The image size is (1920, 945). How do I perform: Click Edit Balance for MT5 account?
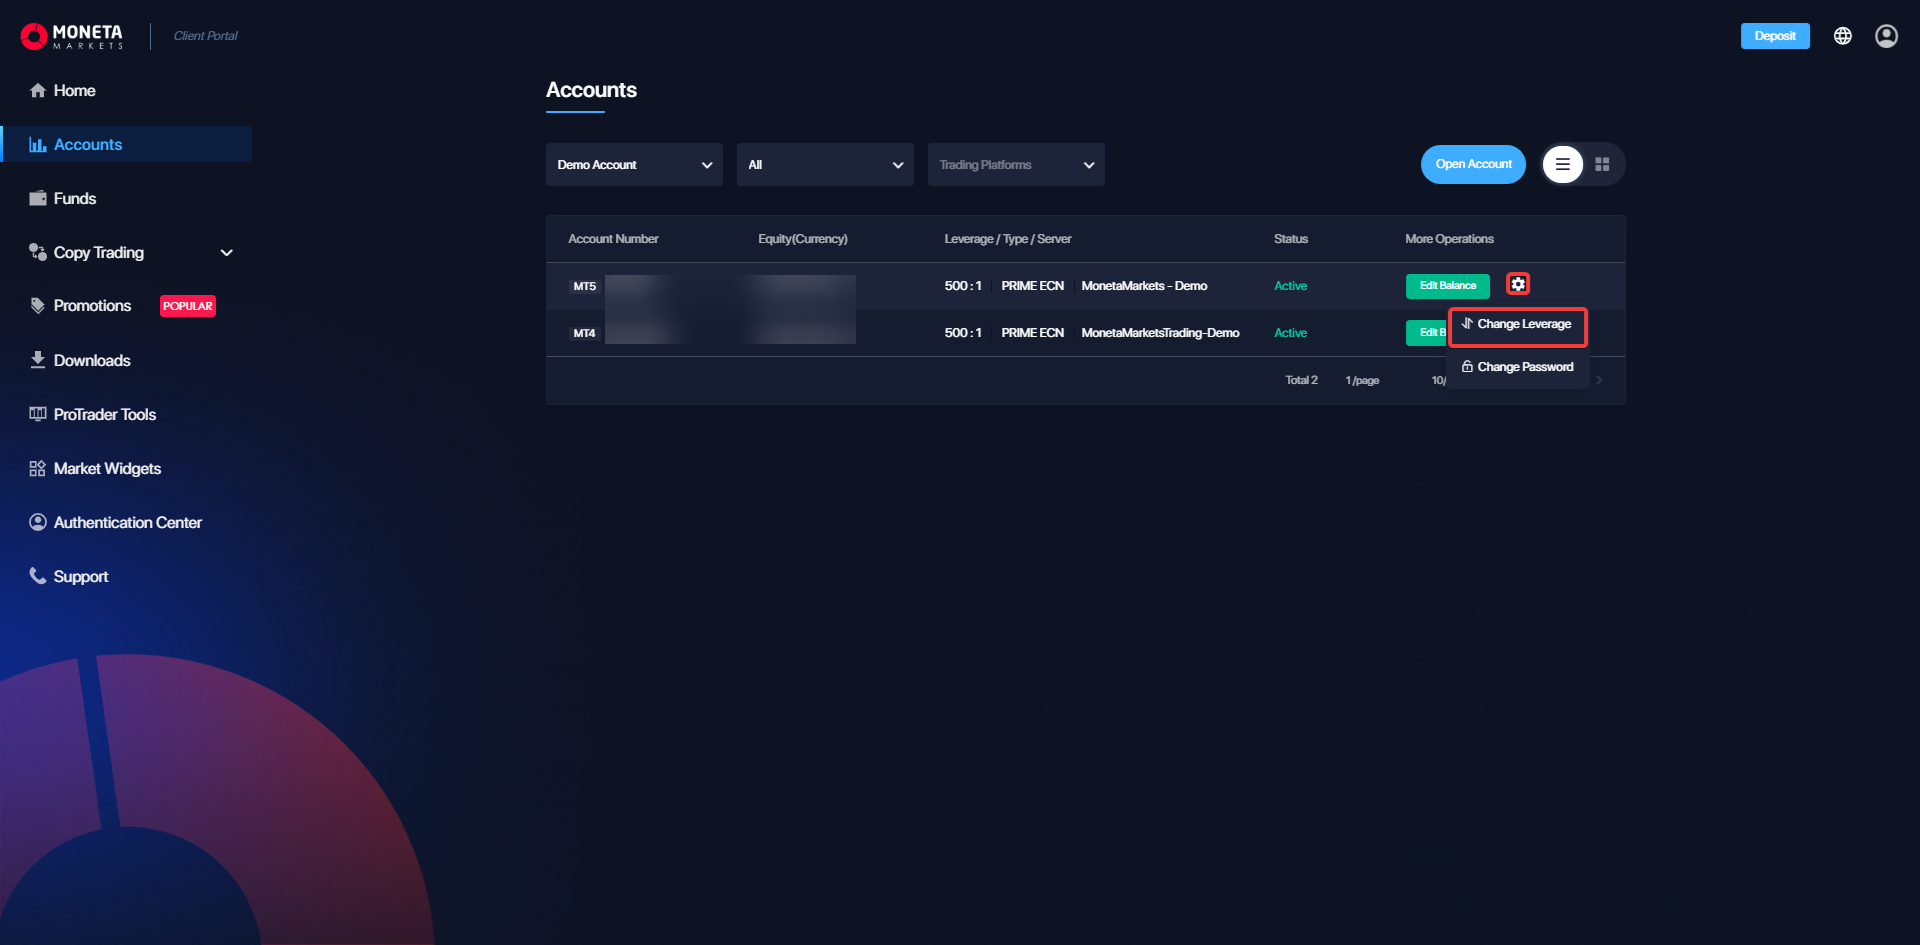(x=1448, y=286)
